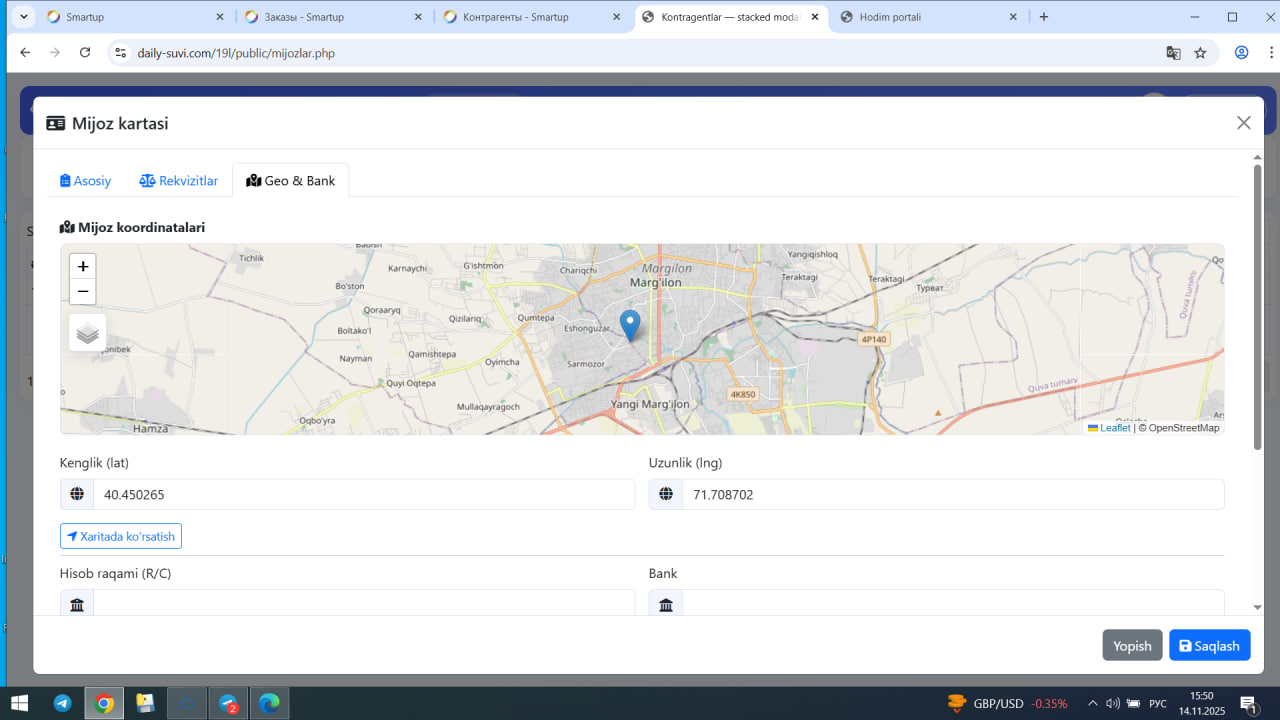The height and width of the screenshot is (720, 1280).
Task: Click the Yopish button
Action: (1132, 646)
